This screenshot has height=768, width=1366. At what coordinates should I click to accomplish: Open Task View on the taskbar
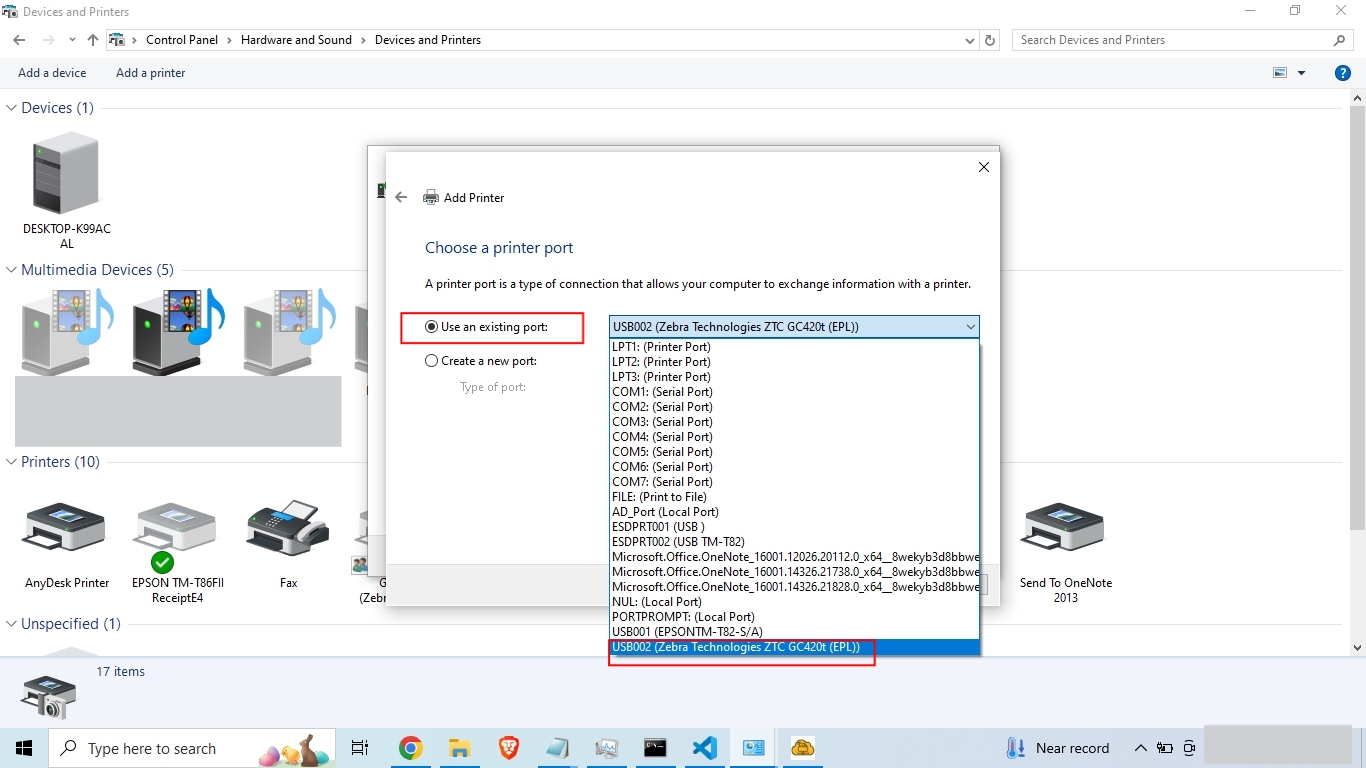pos(360,748)
